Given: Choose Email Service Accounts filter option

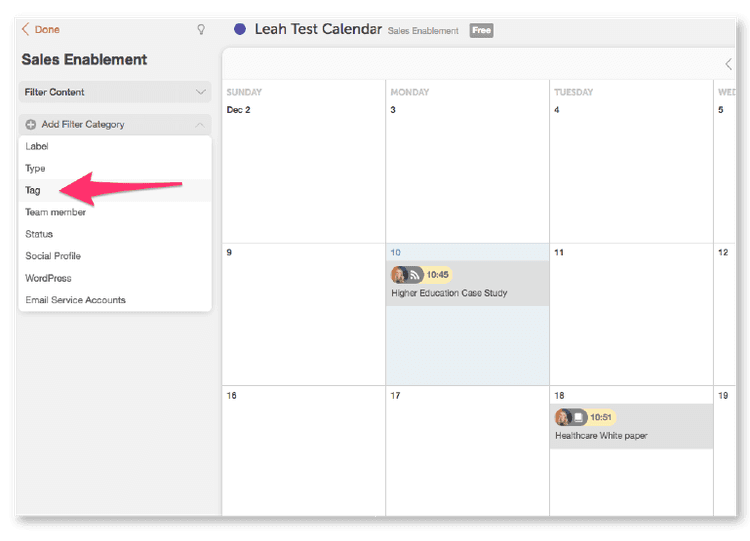Looking at the screenshot, I should click(x=75, y=300).
